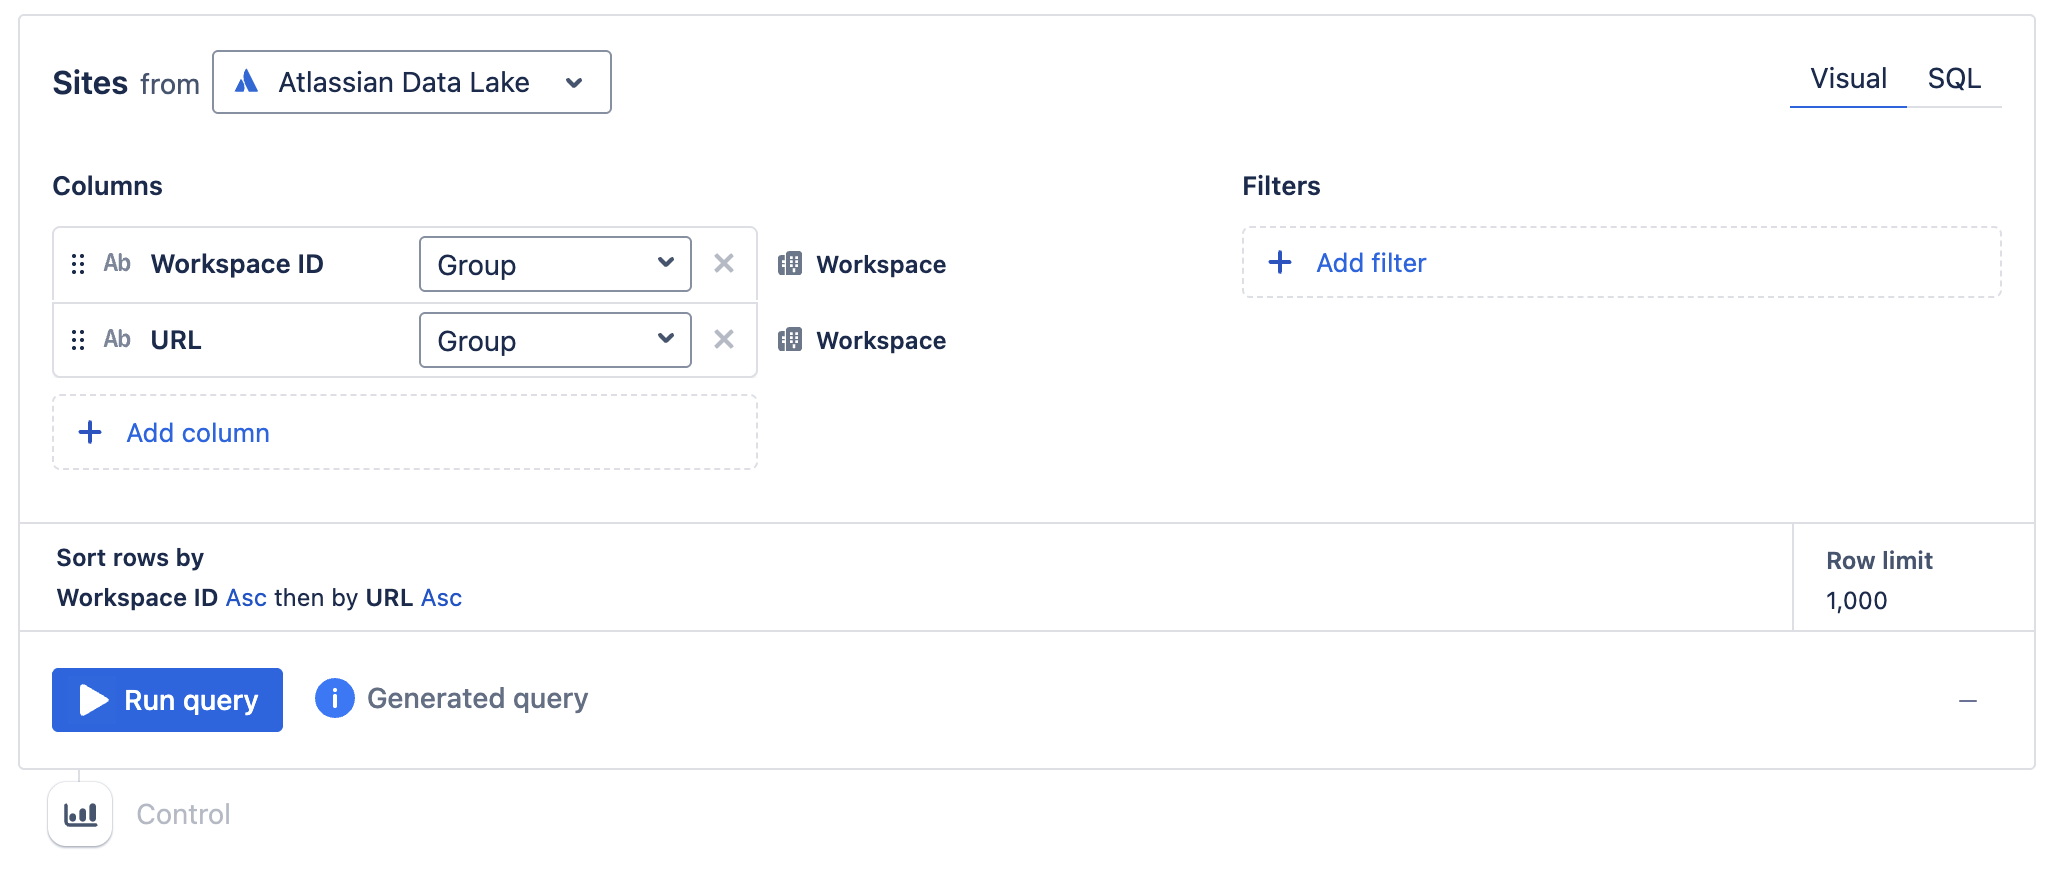Click the Sort rows by label

coord(130,558)
